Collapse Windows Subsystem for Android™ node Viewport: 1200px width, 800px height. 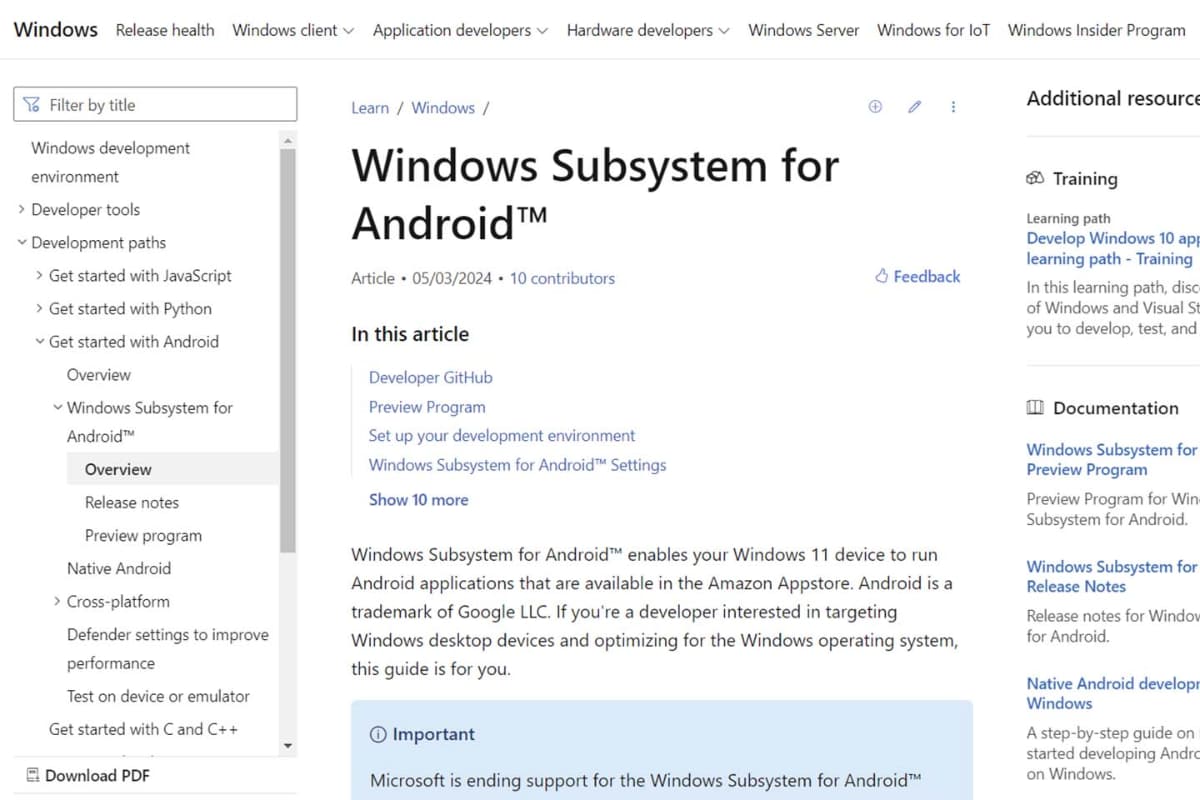57,408
